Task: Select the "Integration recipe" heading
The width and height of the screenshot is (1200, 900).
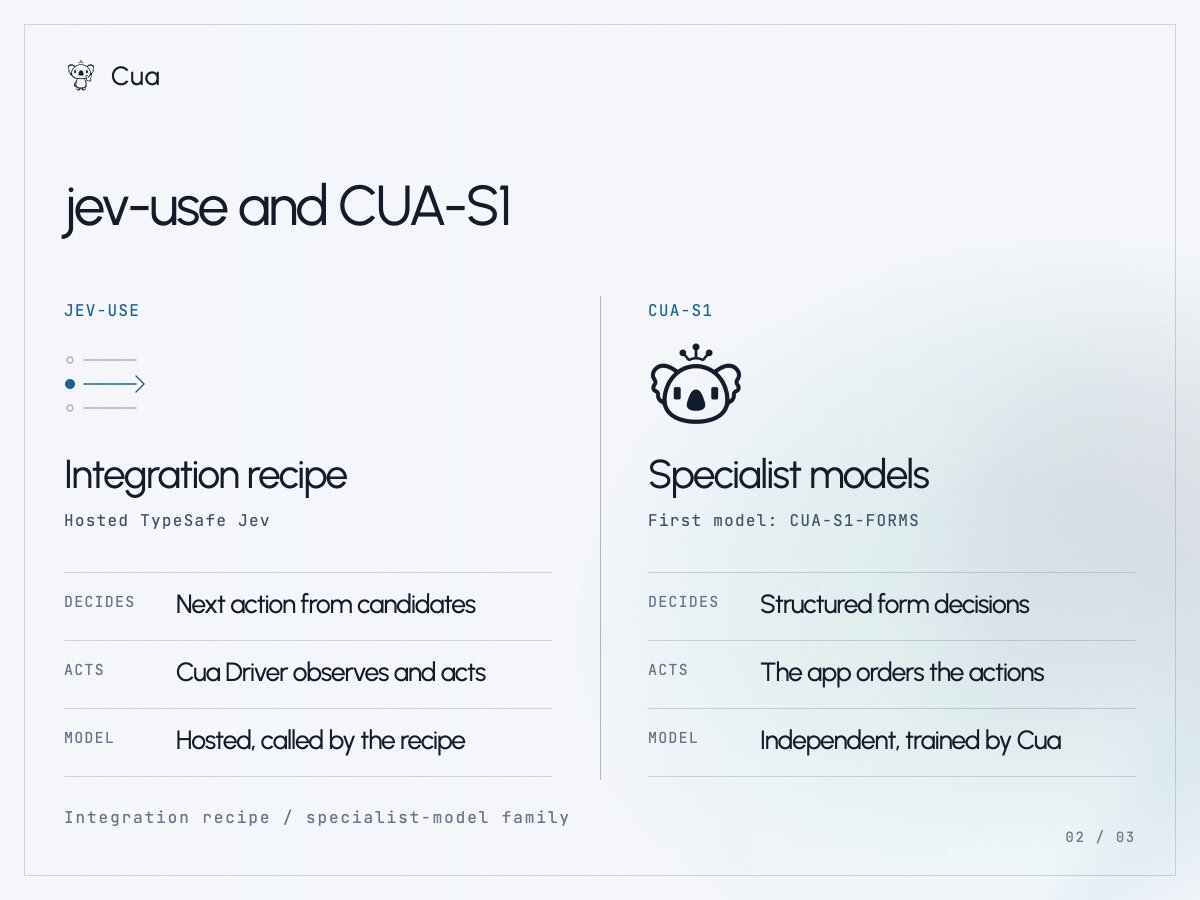Action: click(205, 475)
